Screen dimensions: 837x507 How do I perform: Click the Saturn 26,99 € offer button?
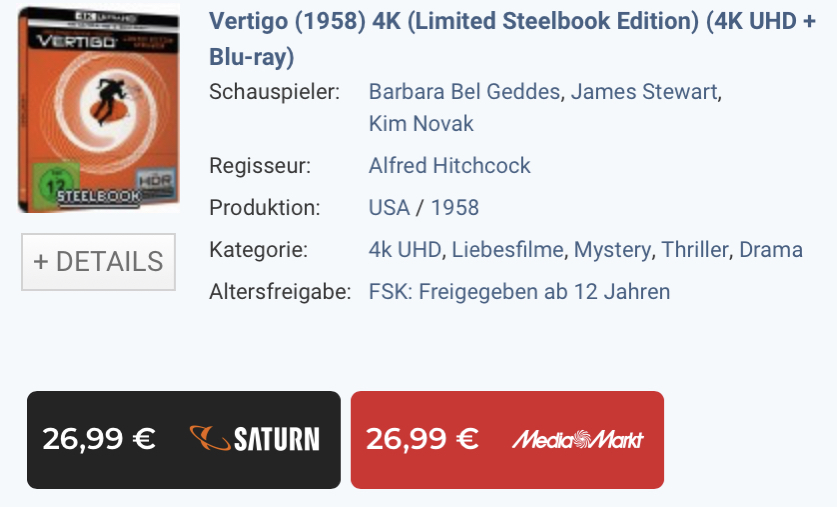(184, 440)
